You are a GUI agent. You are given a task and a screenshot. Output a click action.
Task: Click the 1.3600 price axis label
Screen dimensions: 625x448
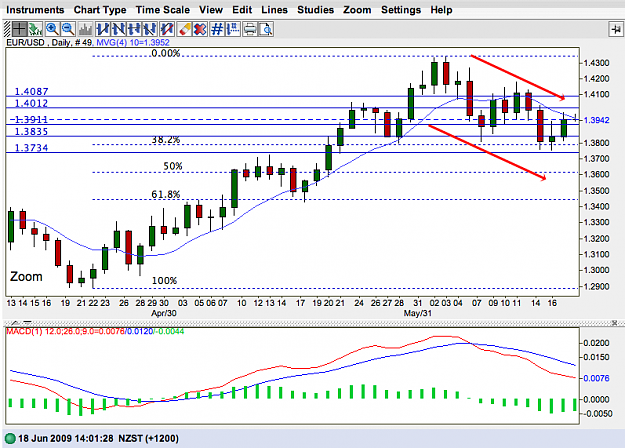596,175
